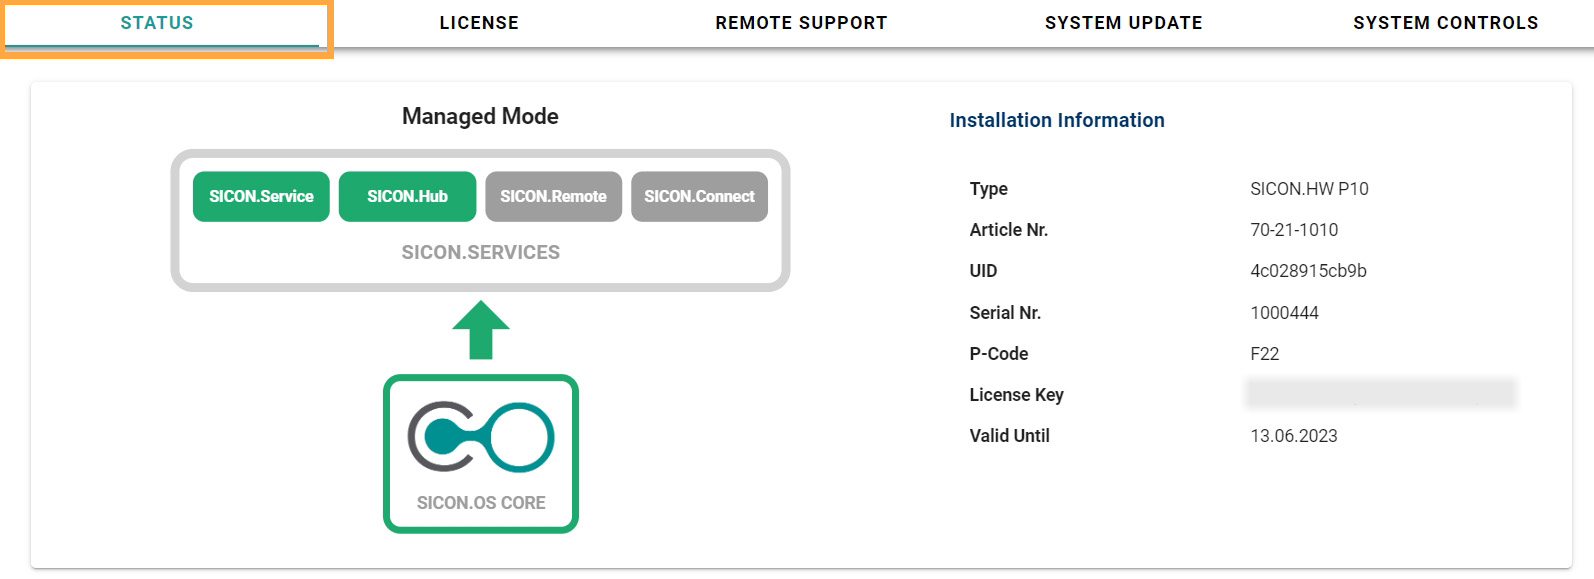
Task: Click the gray SICON.Remote button
Action: click(x=553, y=196)
